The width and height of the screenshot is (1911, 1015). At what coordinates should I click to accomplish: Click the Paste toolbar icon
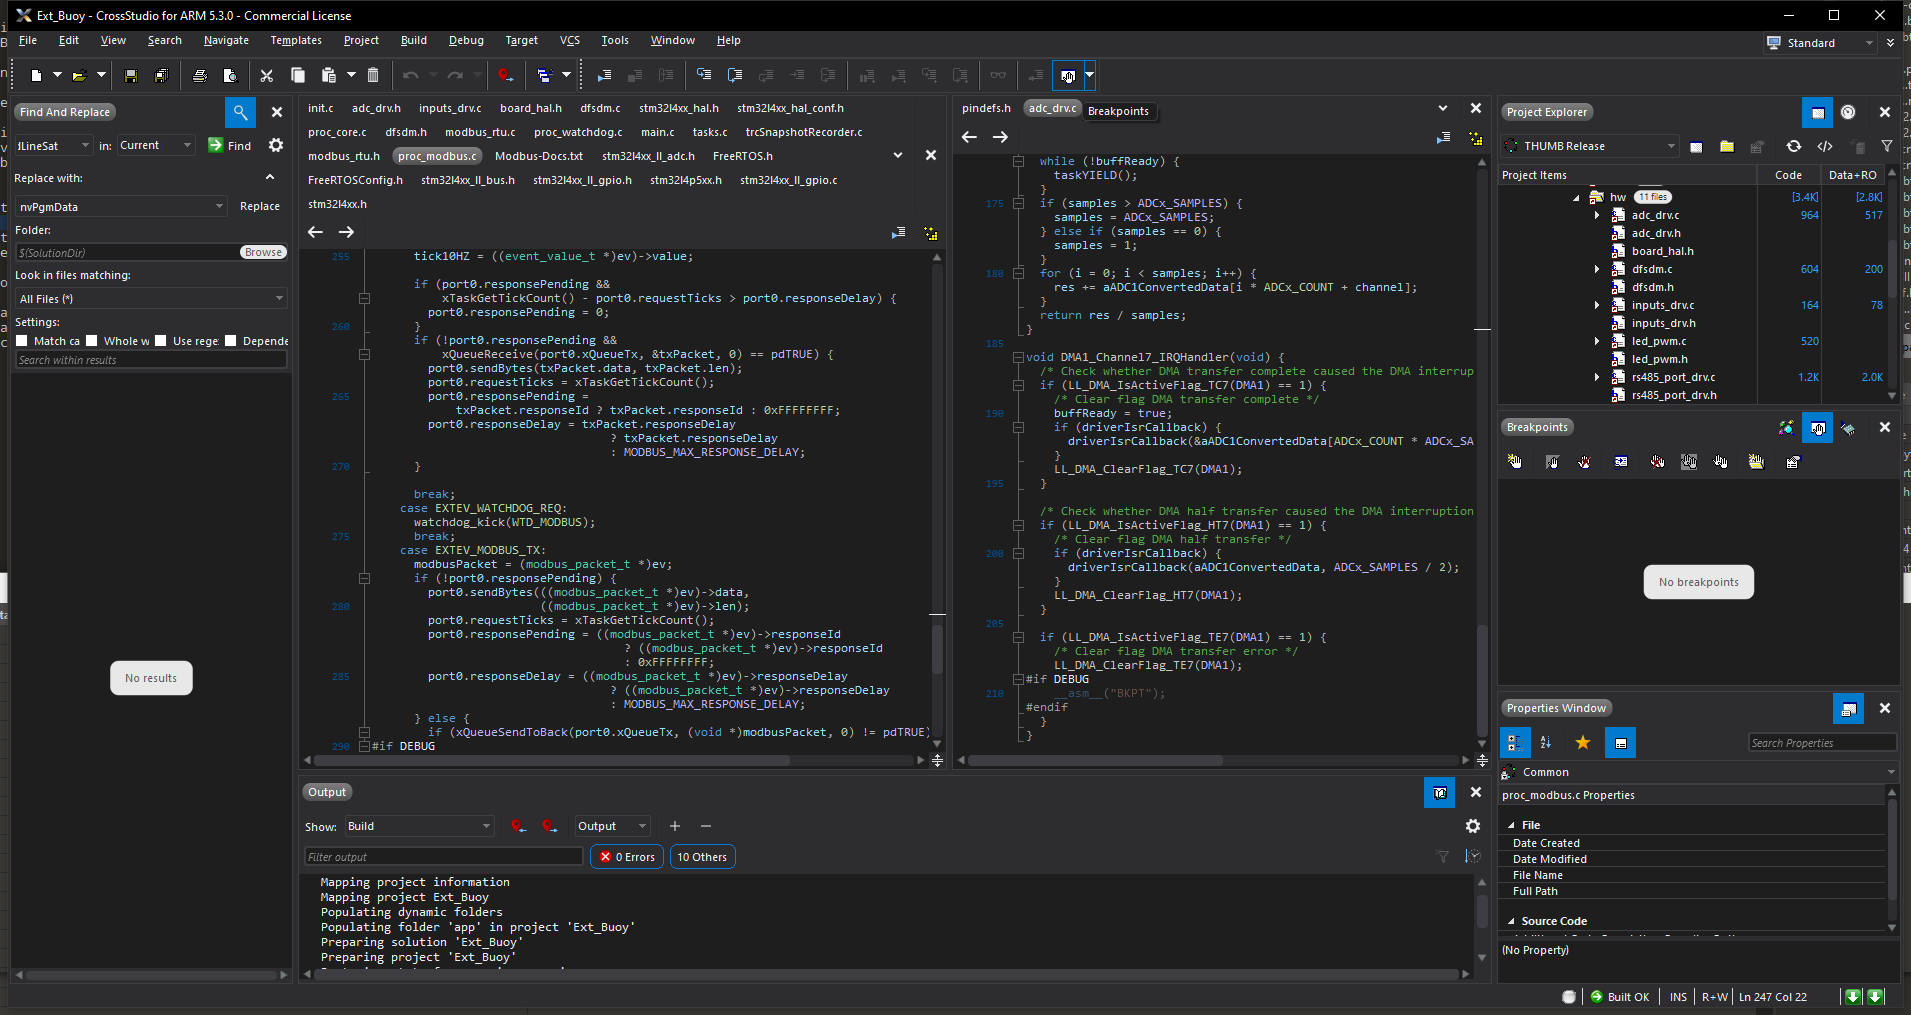(x=328, y=75)
